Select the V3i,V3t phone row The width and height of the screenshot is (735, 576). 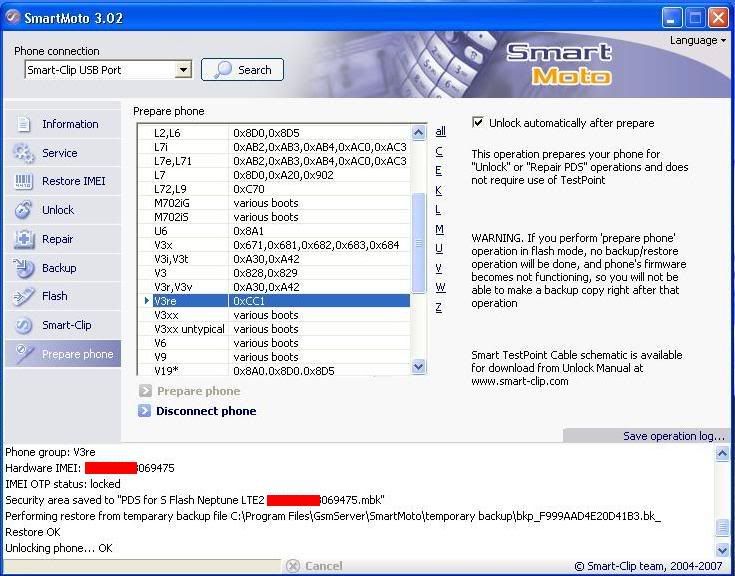pos(274,259)
